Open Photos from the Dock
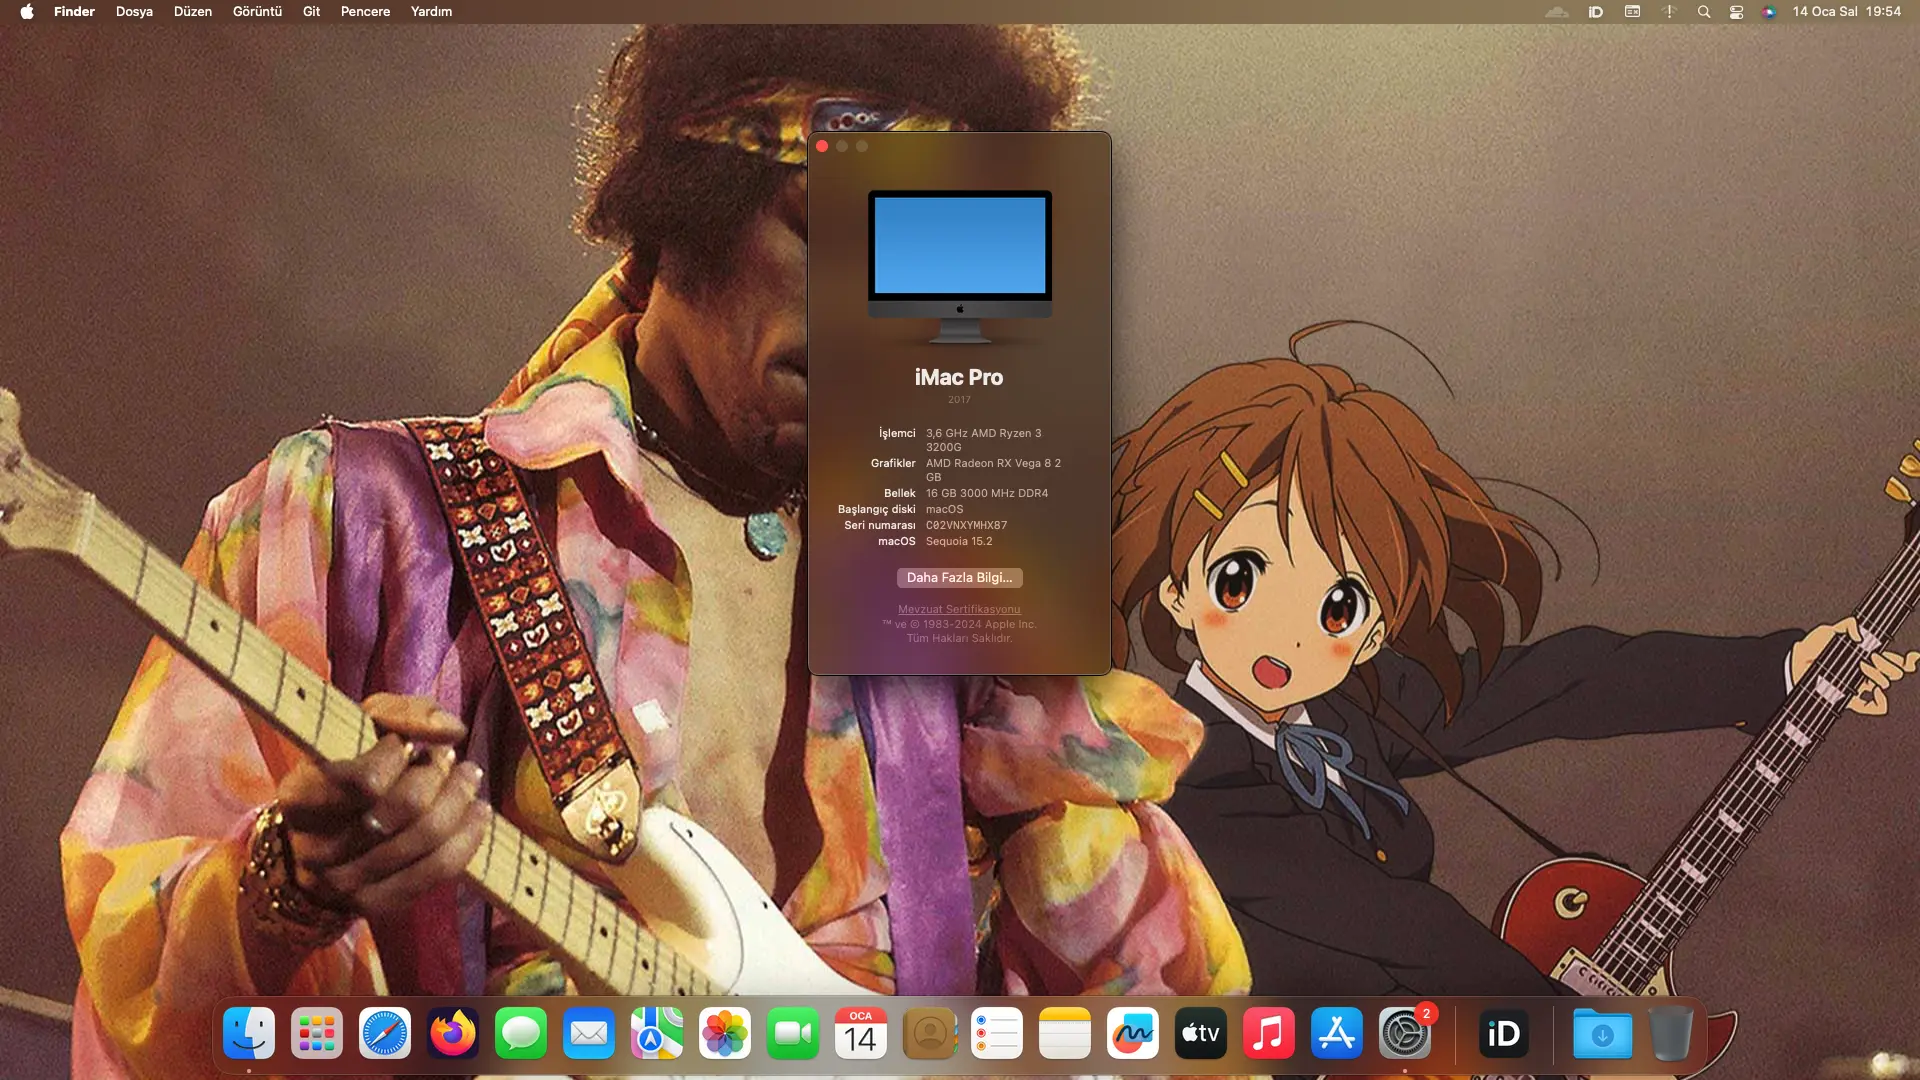Image resolution: width=1920 pixels, height=1080 pixels. (x=725, y=1033)
